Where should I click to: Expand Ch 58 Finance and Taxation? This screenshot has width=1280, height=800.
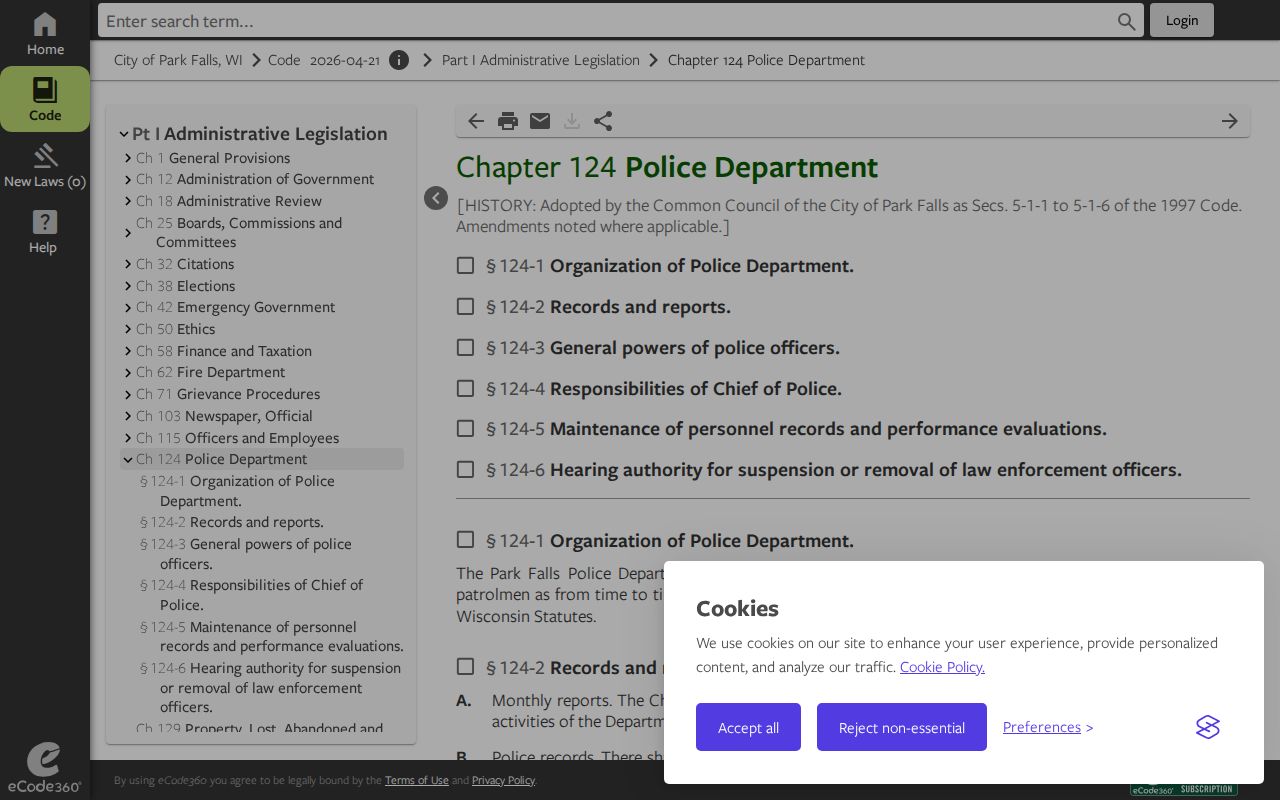tap(128, 351)
